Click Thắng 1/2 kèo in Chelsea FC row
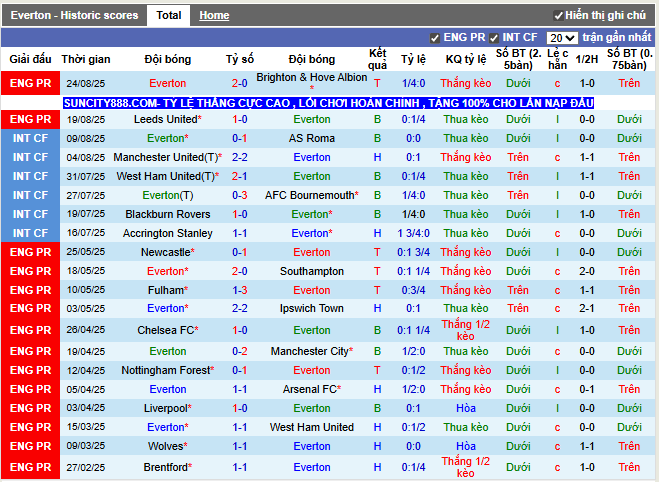 point(466,330)
